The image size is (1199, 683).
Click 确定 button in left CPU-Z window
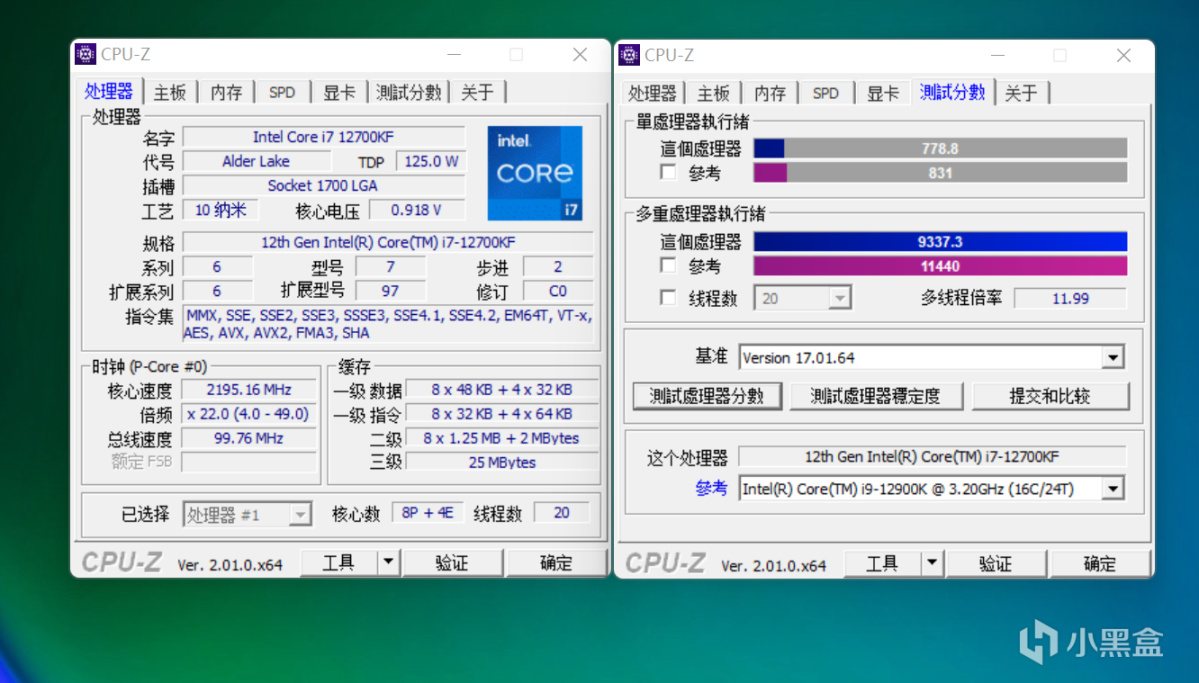(556, 562)
